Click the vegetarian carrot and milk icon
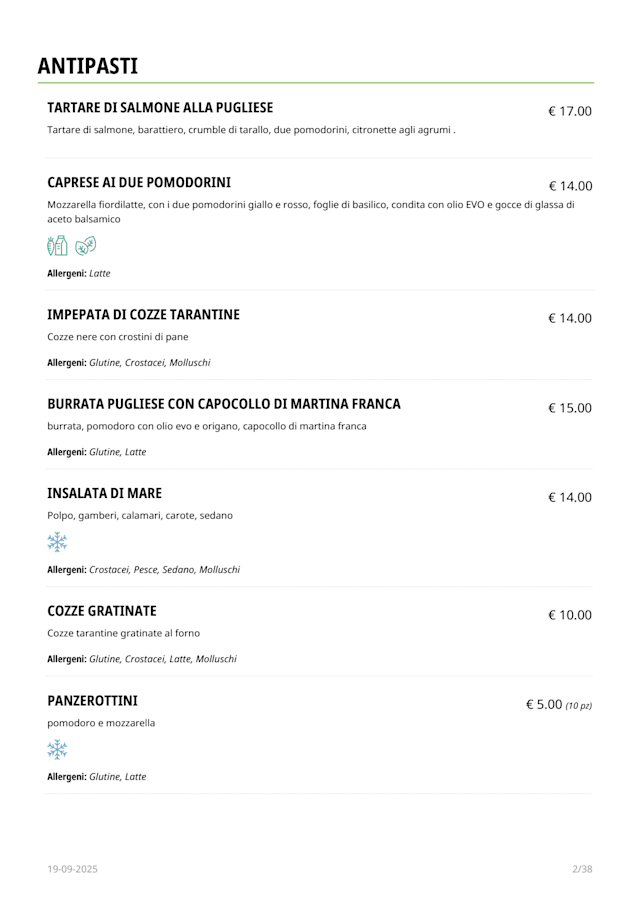640x905 pixels. click(57, 245)
